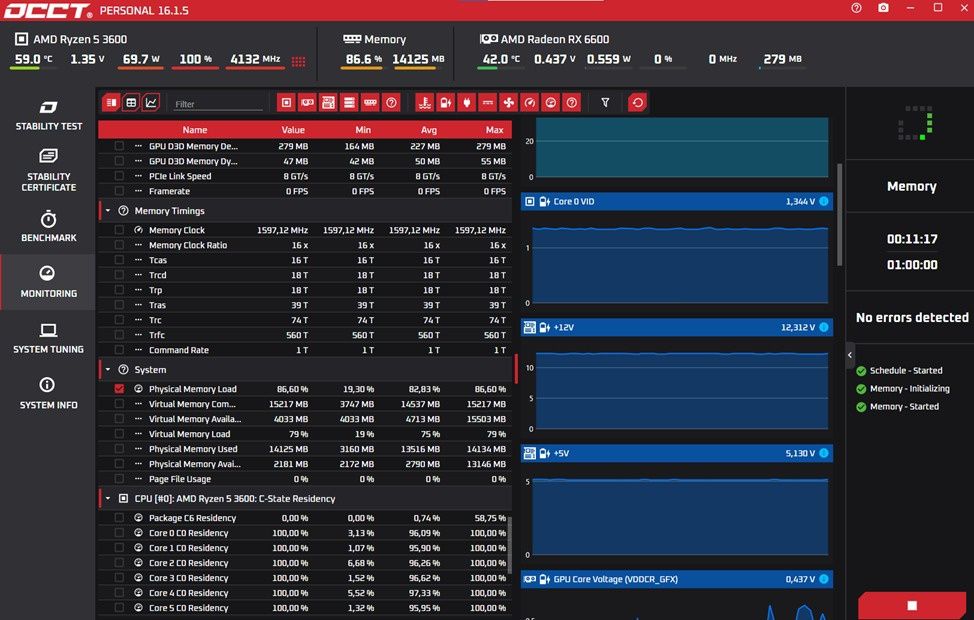This screenshot has height=620, width=974.
Task: Click the GPU card icon beside AMD Radeon RX 6600
Action: [x=488, y=39]
